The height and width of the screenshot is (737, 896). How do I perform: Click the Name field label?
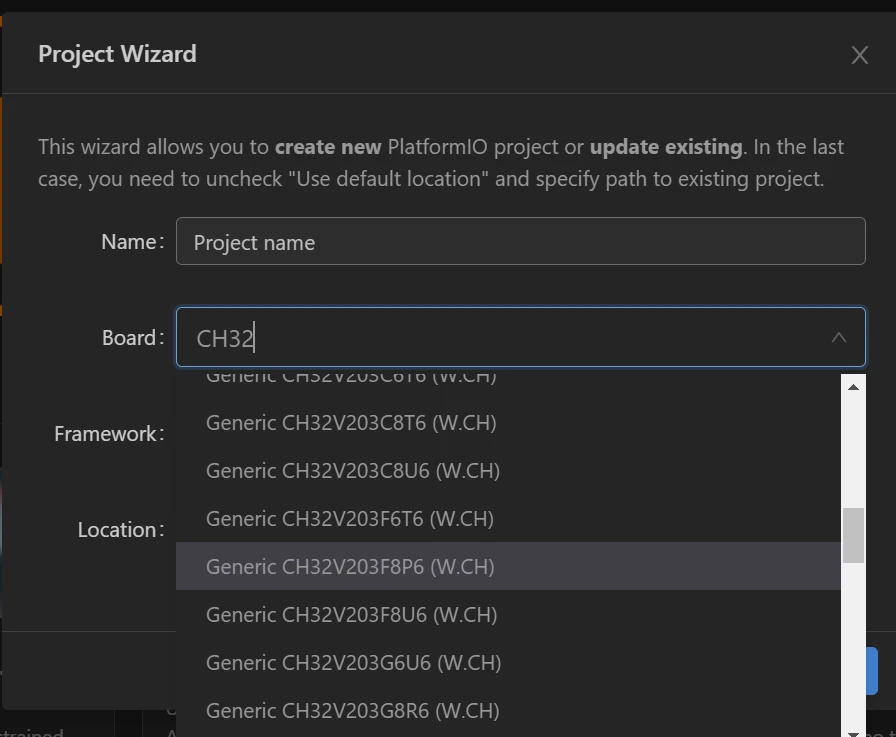132,242
